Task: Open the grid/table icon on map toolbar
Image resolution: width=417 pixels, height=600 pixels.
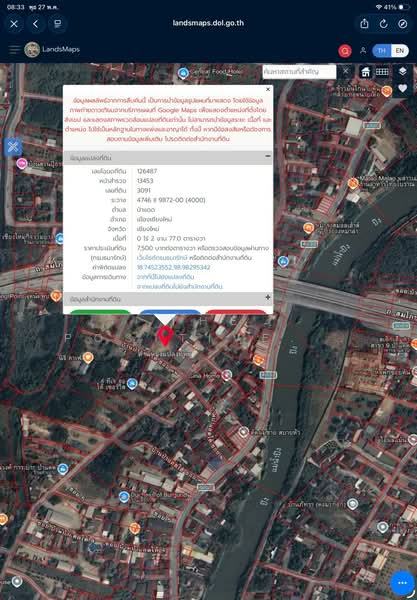Action: (382, 72)
